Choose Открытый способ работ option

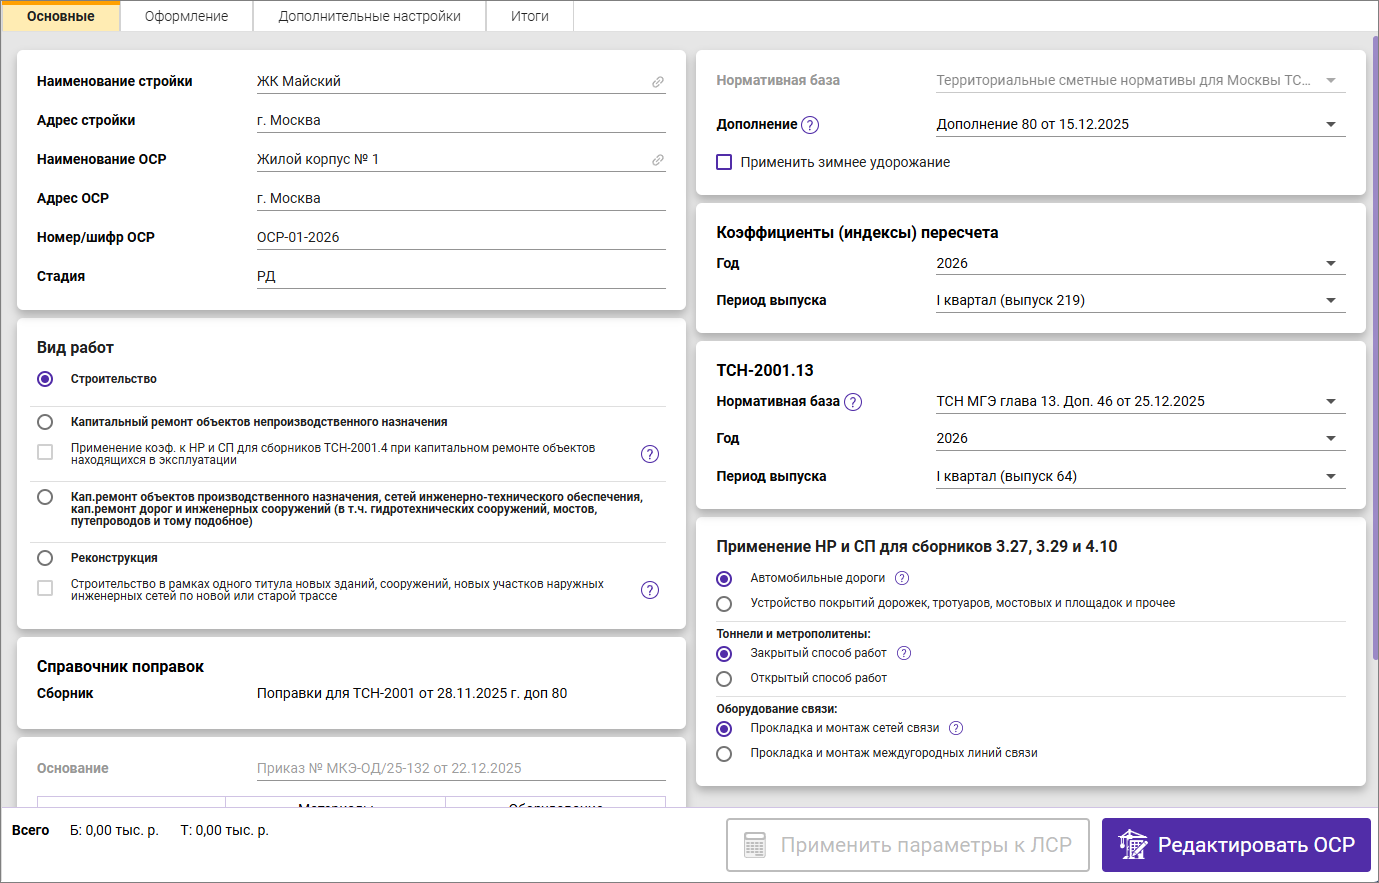pyautogui.click(x=724, y=679)
